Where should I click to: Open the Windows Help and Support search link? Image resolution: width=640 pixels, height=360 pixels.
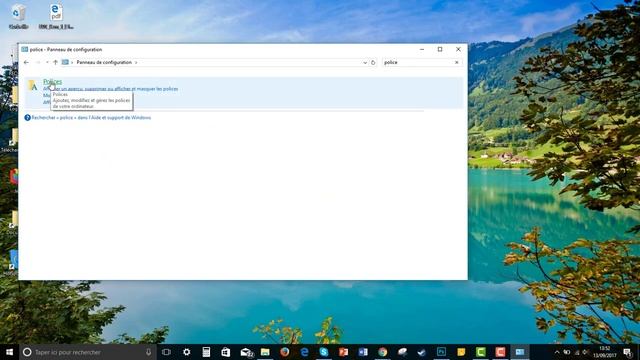tap(91, 118)
